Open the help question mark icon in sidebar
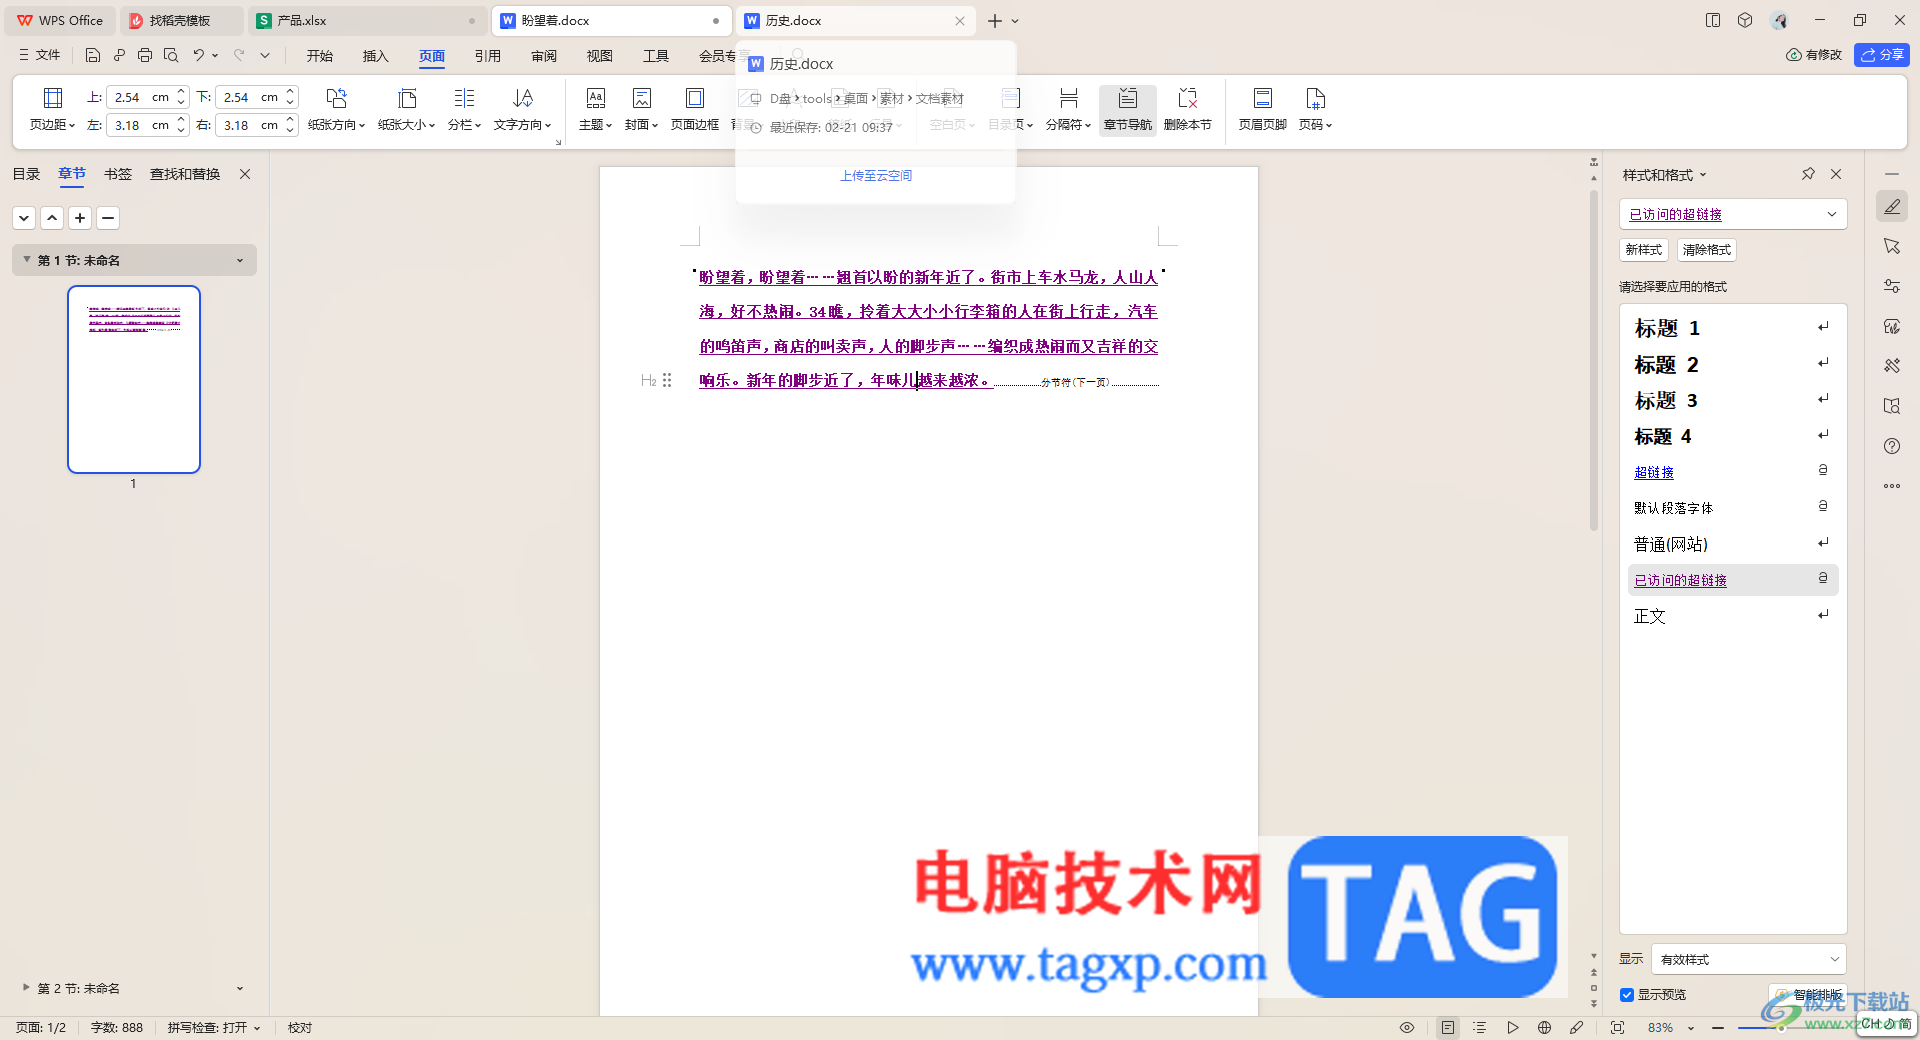 (1892, 446)
